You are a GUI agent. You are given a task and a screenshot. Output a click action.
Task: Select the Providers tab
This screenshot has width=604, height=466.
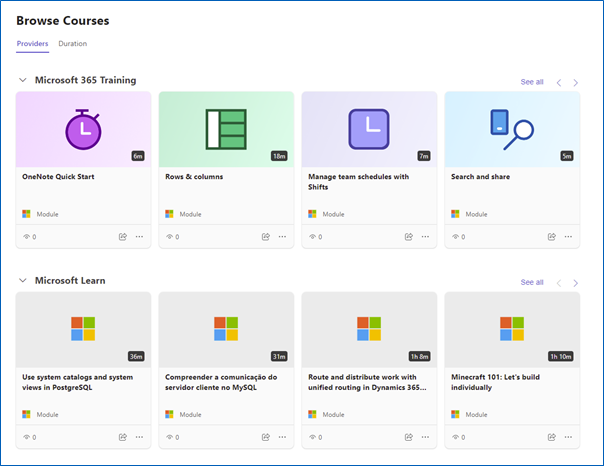pos(32,44)
